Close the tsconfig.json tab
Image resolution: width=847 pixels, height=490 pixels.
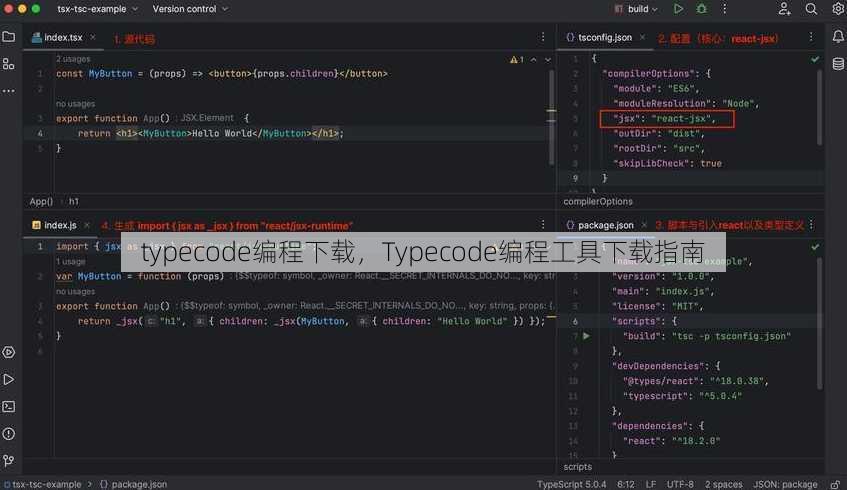point(642,37)
